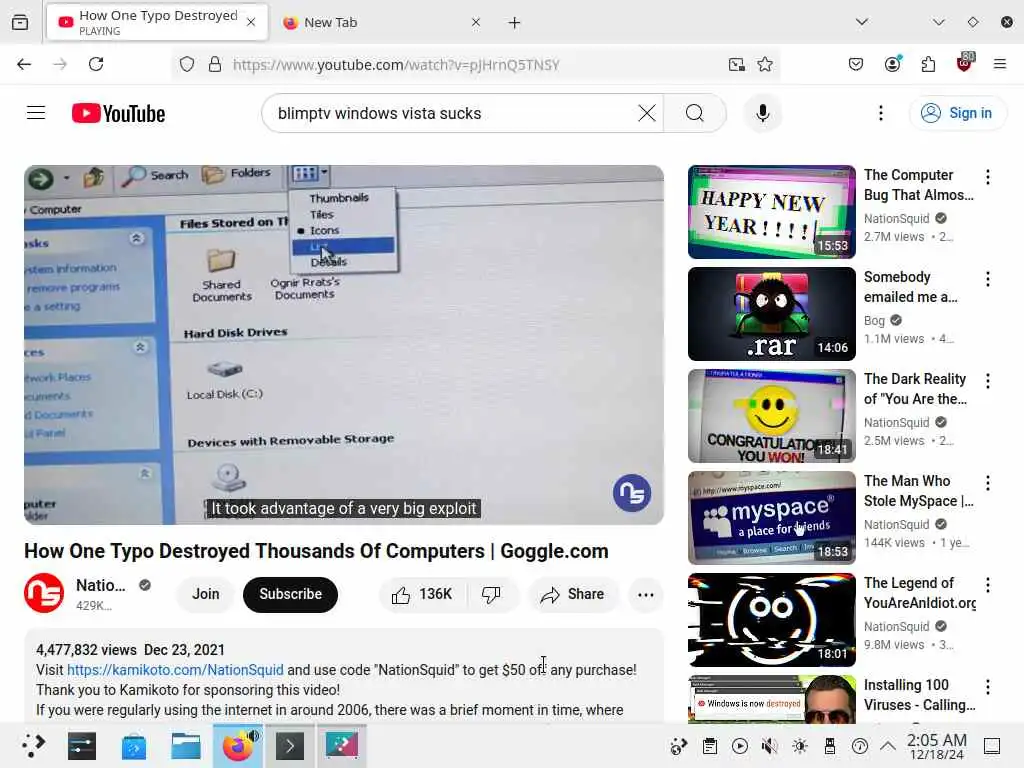Click Sign in button
Viewport: 1024px width, 768px height.
[957, 113]
